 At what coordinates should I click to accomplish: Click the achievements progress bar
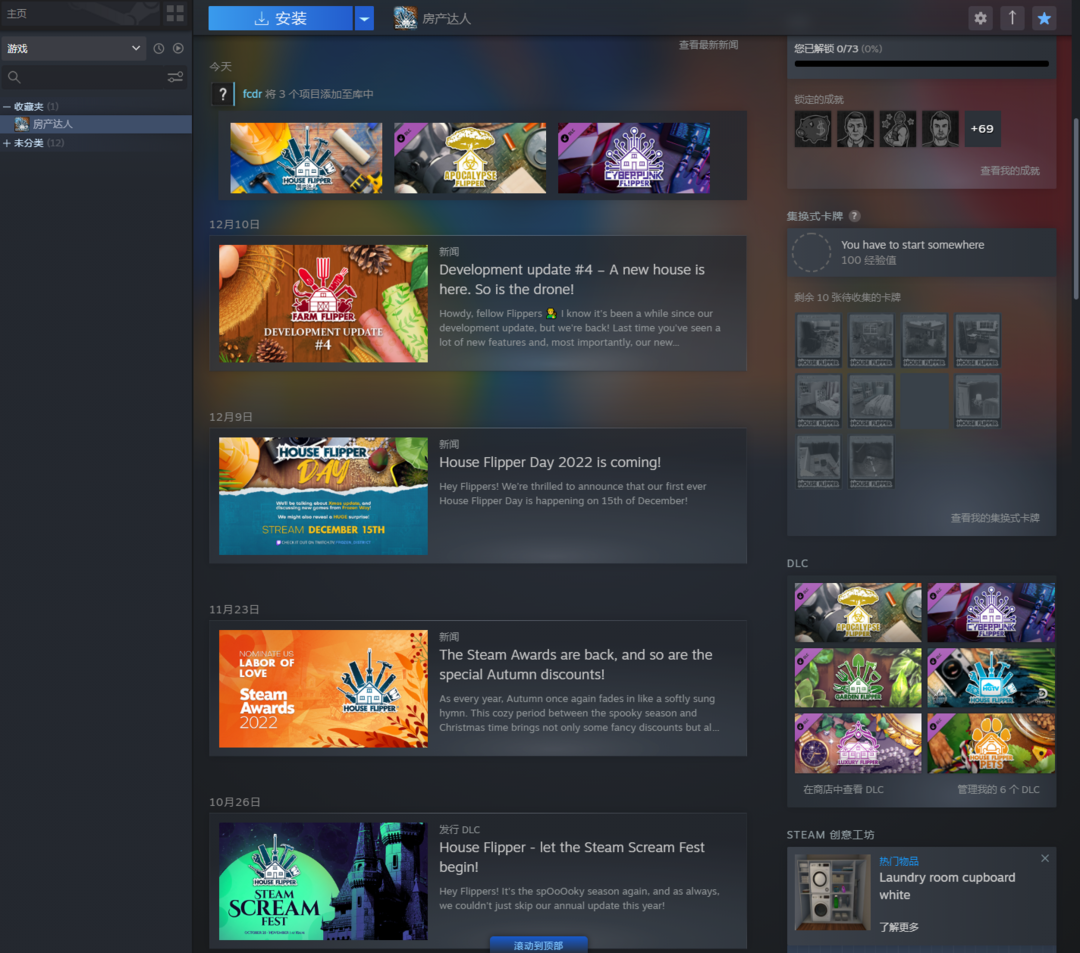pyautogui.click(x=921, y=64)
